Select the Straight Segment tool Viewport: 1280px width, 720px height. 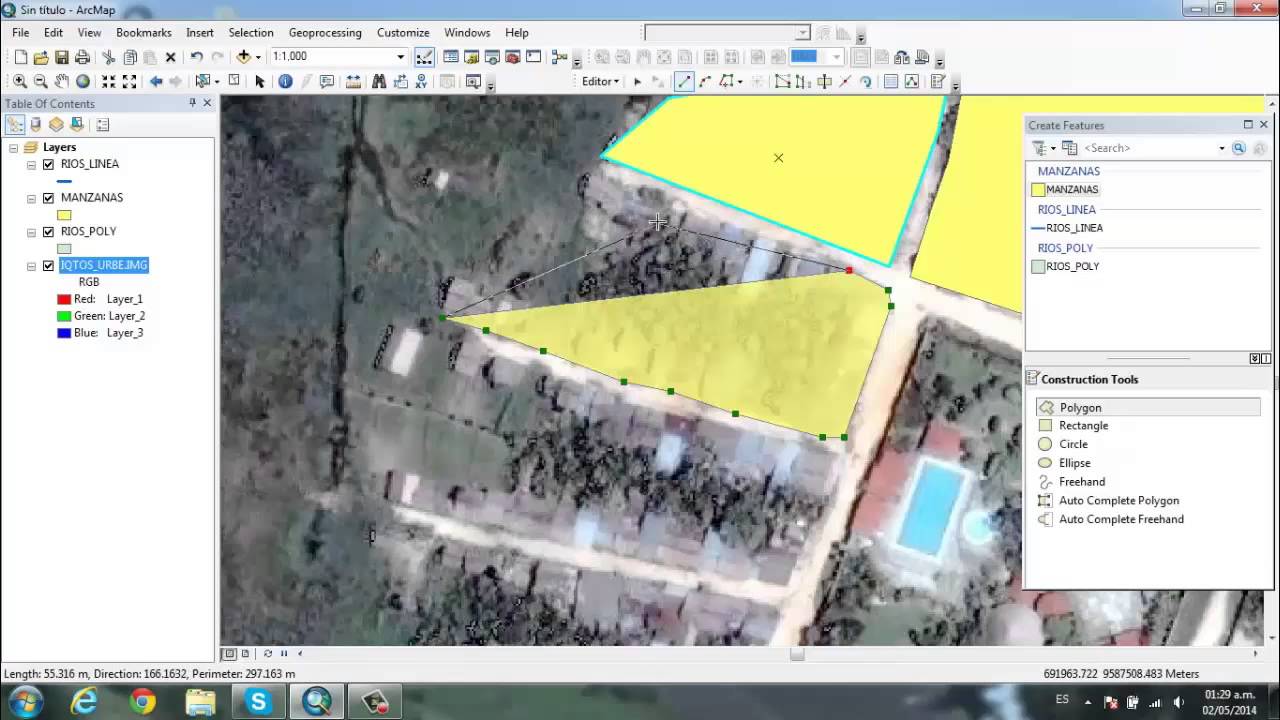(x=684, y=81)
